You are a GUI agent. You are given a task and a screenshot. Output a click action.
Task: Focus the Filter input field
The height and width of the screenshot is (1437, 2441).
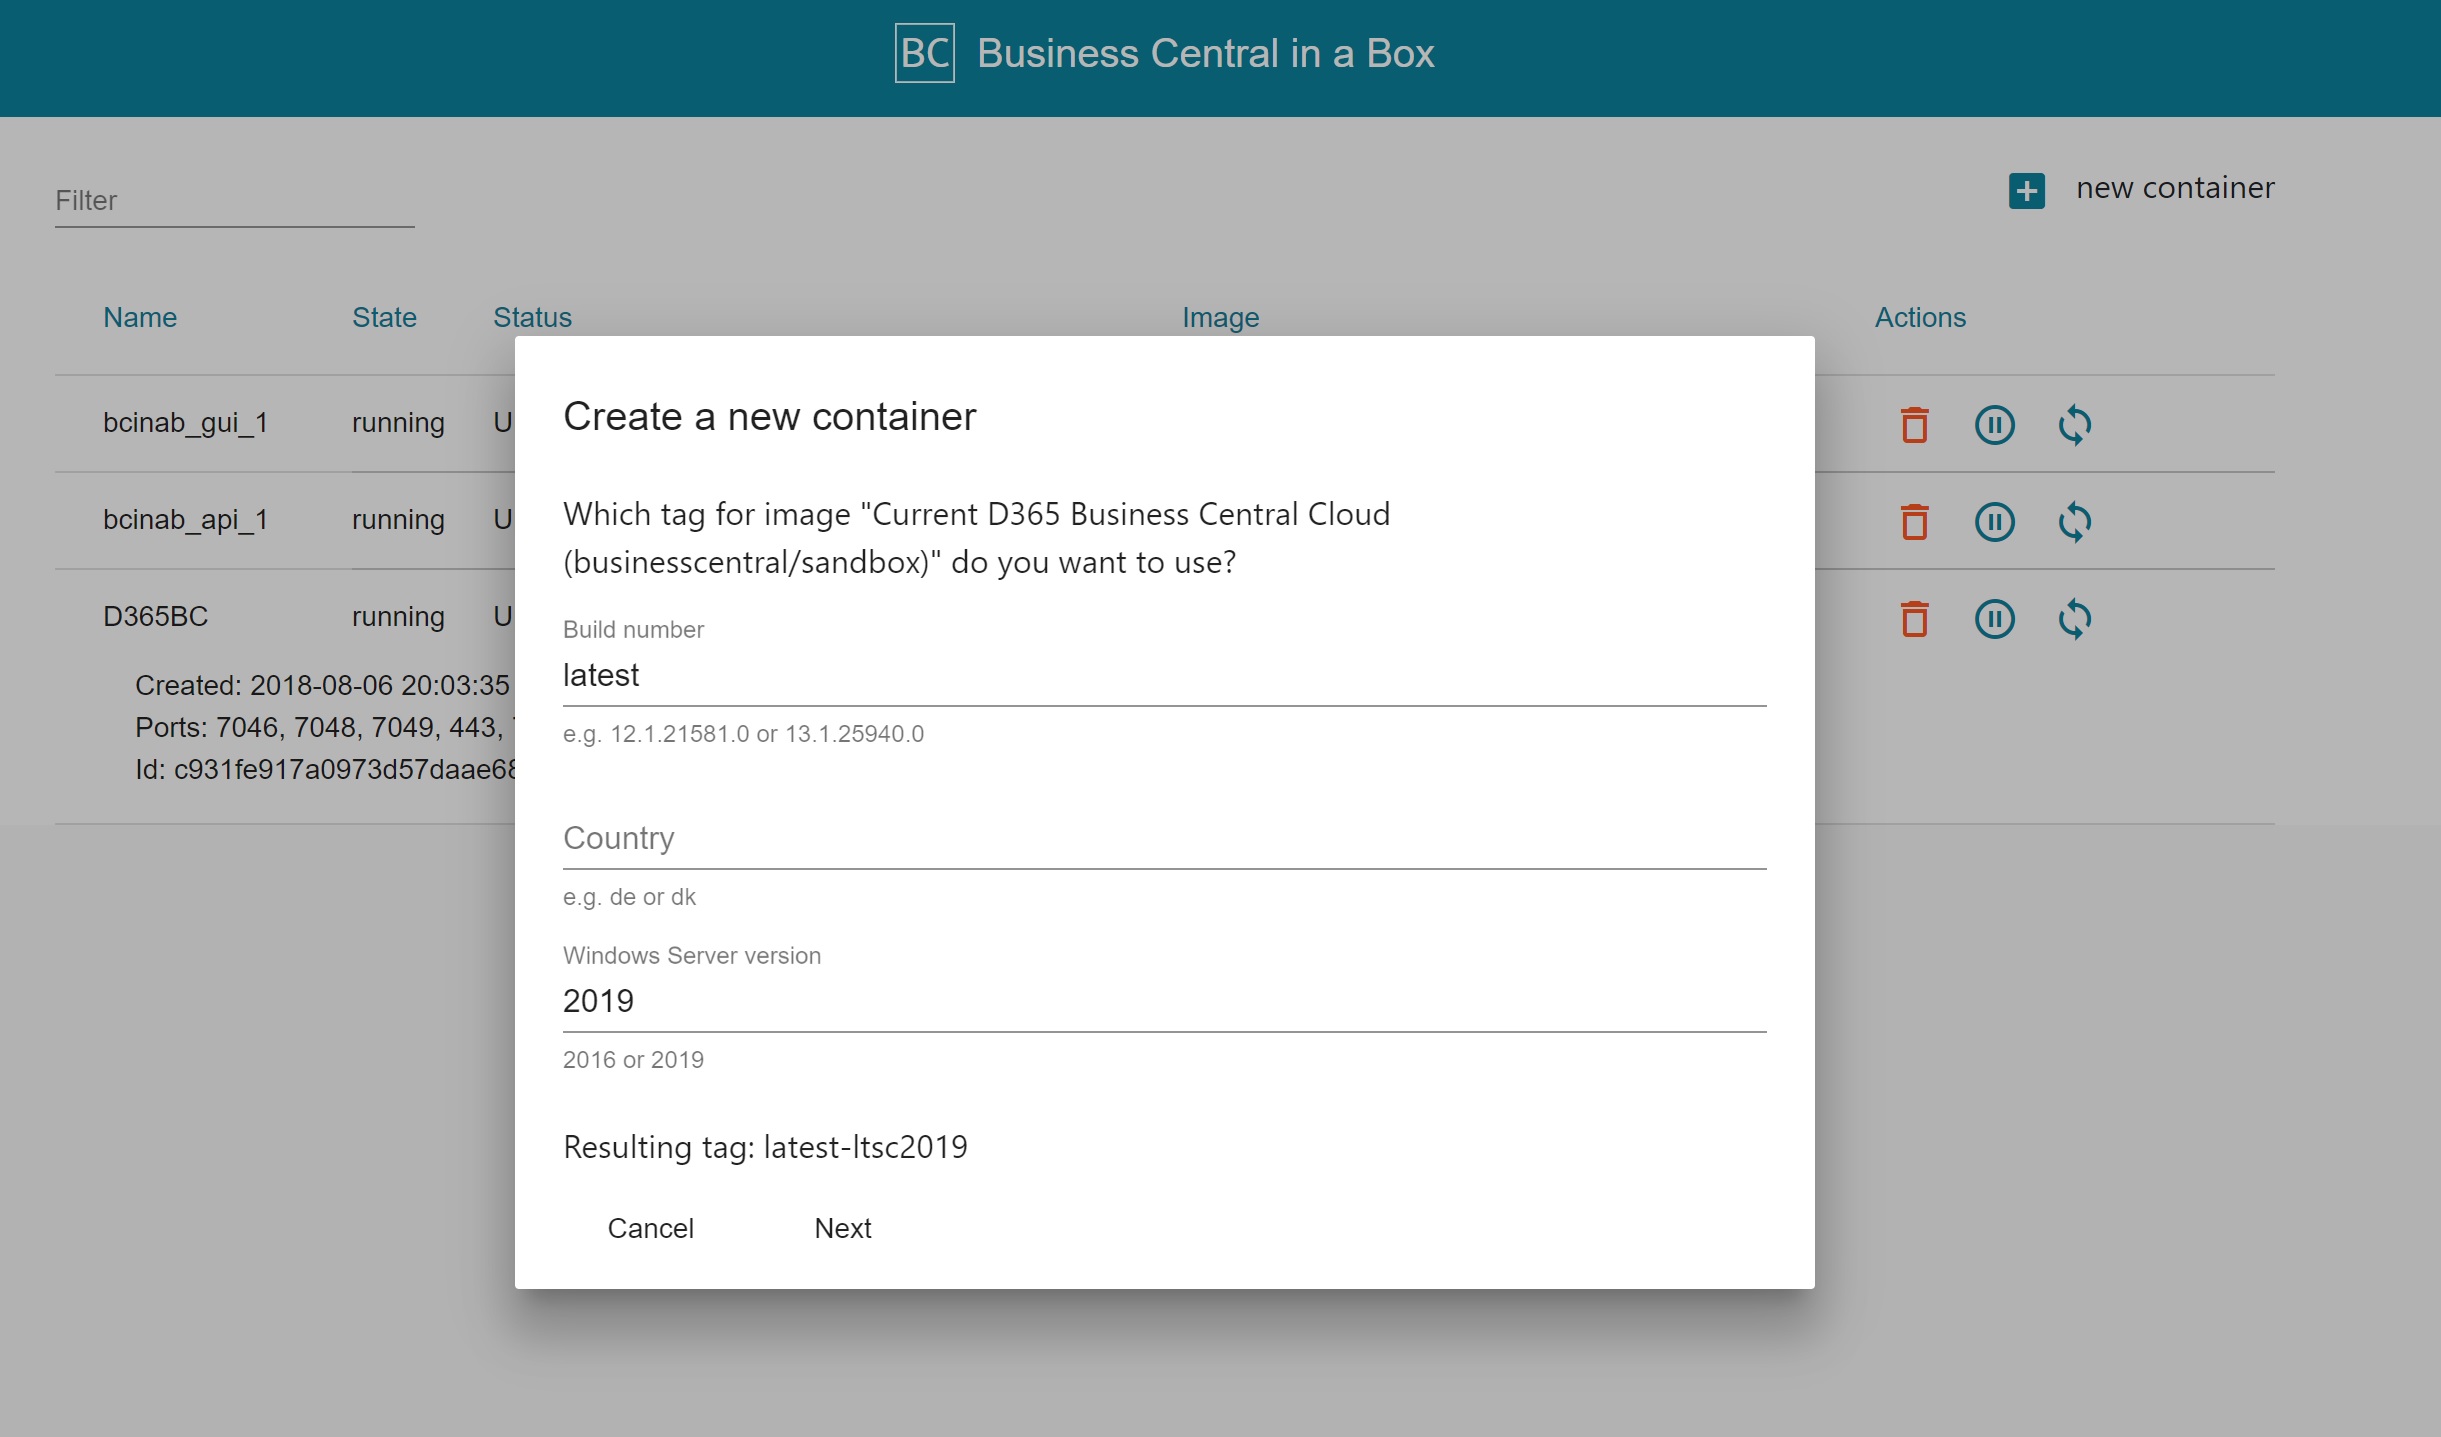point(235,200)
